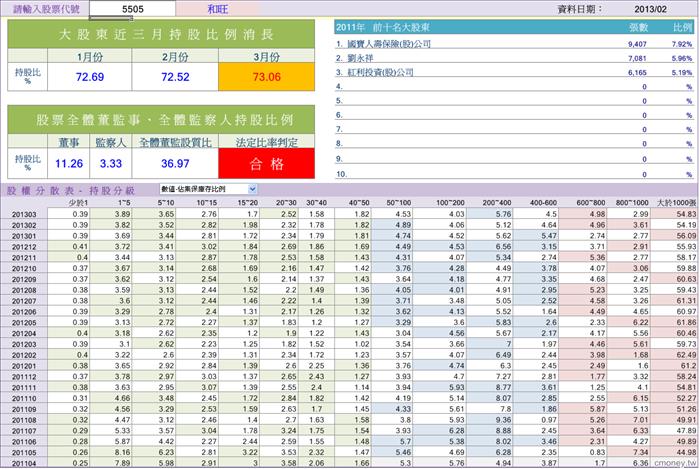700x469 pixels.
Task: Click the 大於1000張 column header
Action: tap(676, 203)
